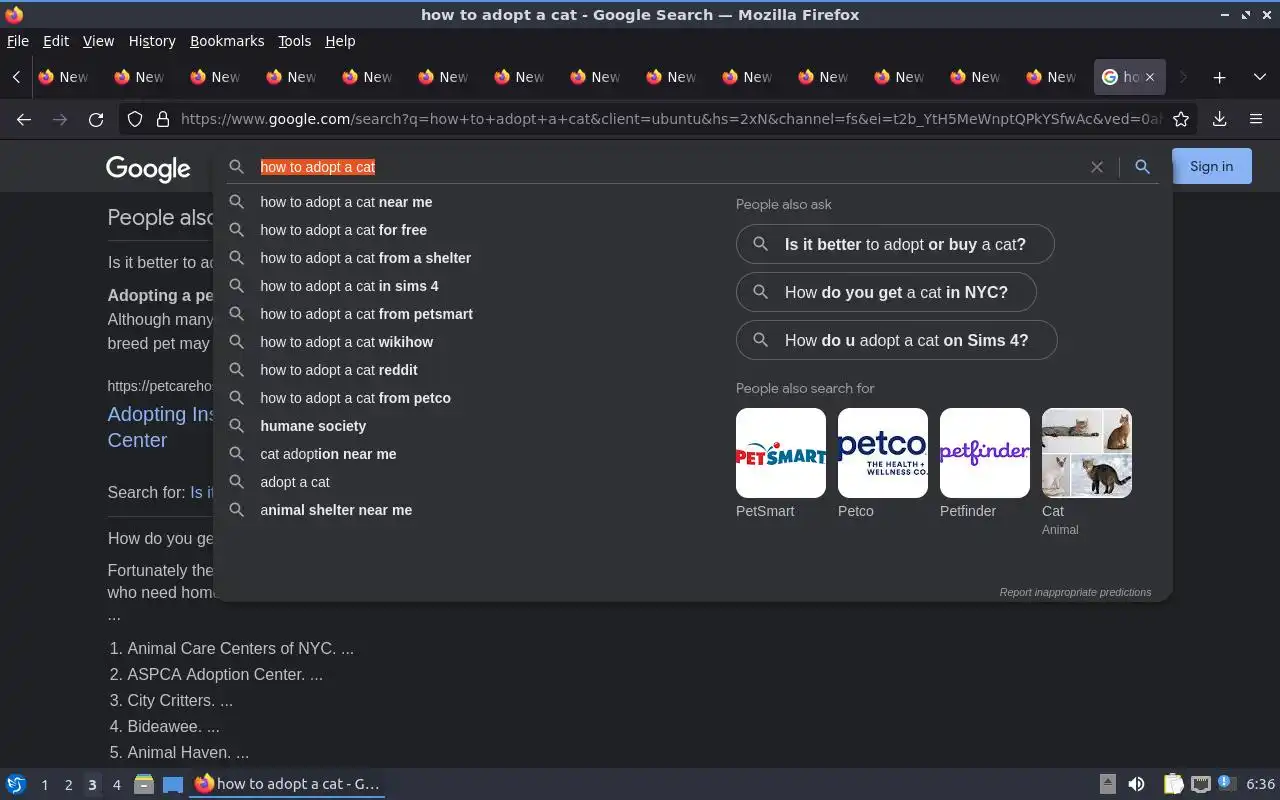View site security via padlock icon

162,119
